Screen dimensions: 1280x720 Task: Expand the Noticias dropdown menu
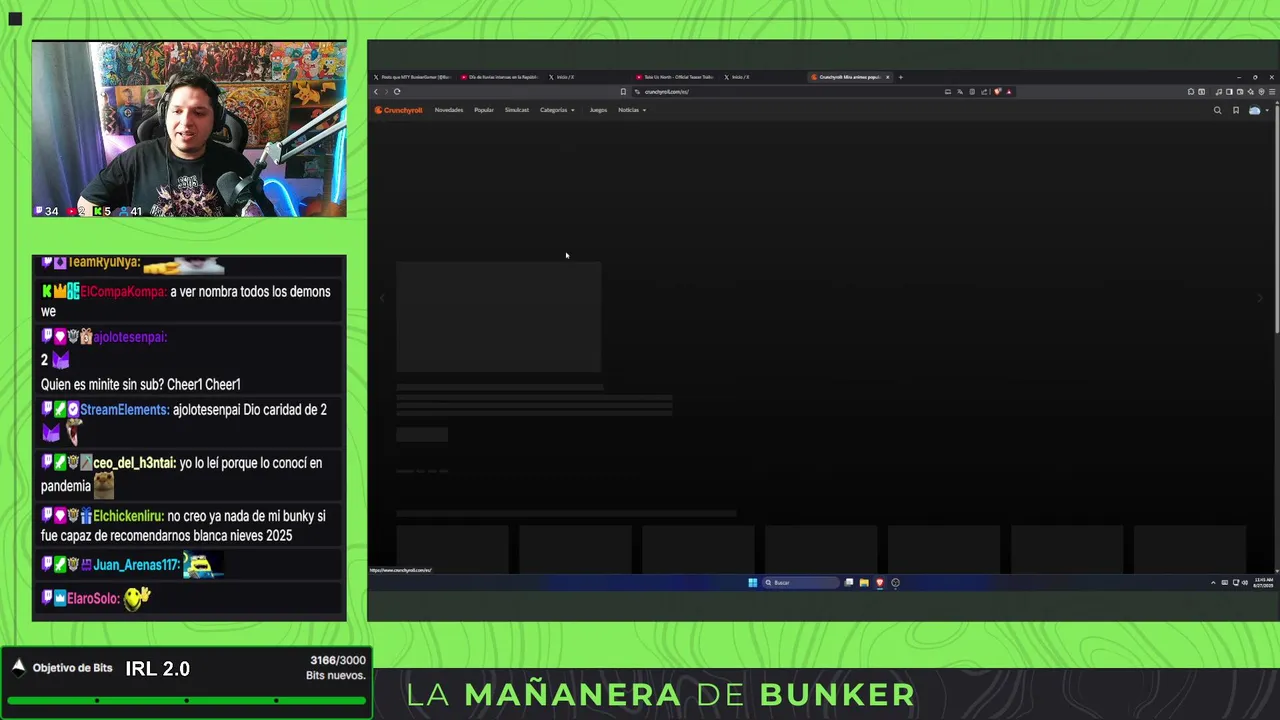coord(632,110)
